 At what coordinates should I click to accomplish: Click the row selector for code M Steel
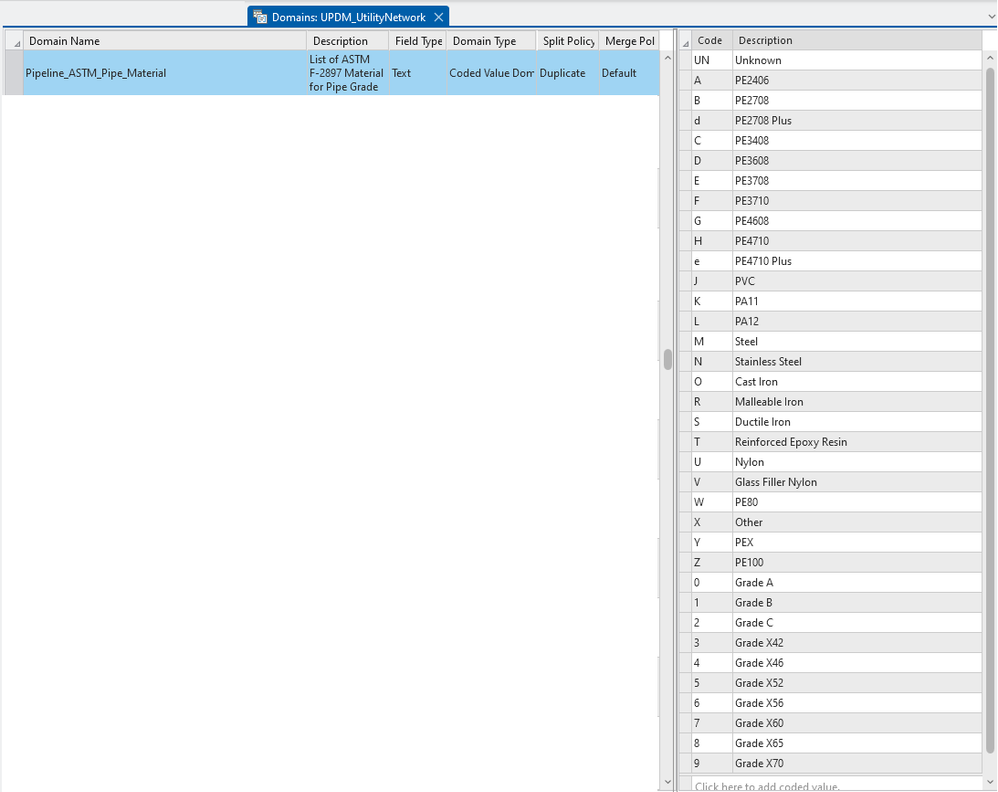(x=685, y=341)
